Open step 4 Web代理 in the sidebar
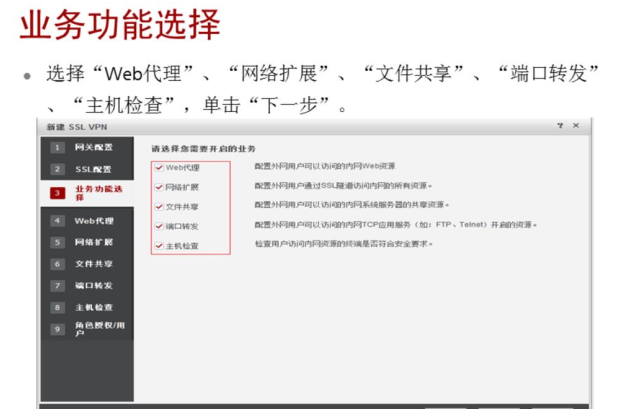Screen dimensions: 630x409 pyautogui.click(x=87, y=221)
